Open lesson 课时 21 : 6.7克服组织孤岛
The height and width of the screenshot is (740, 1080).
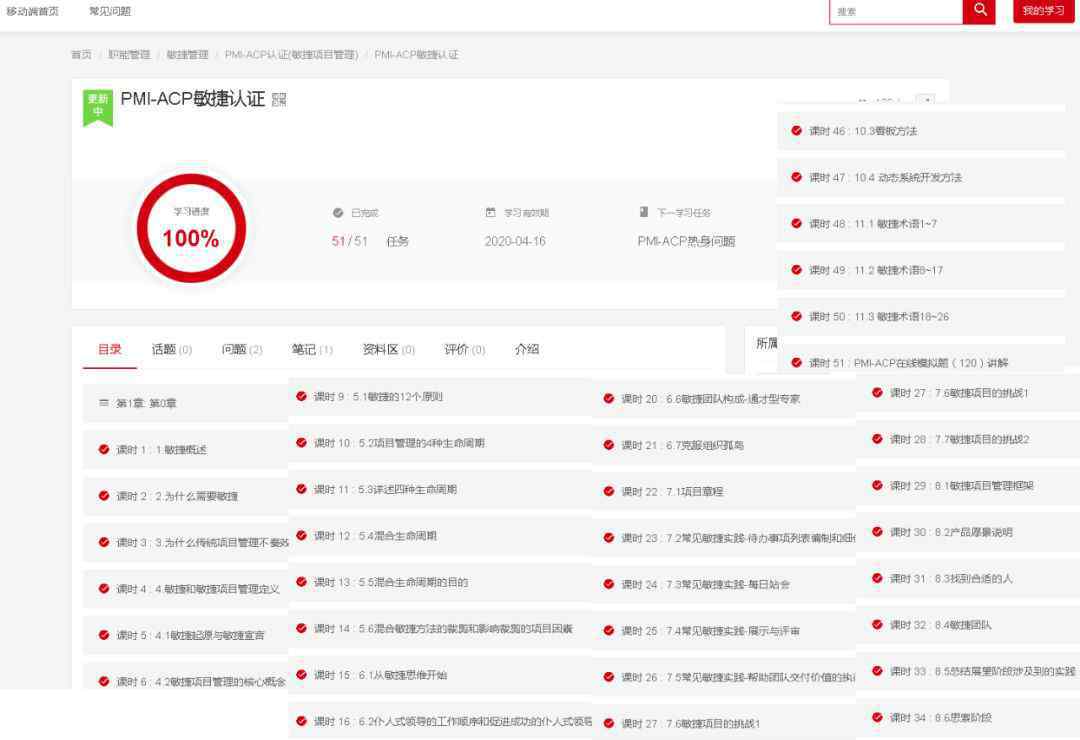pyautogui.click(x=724, y=445)
